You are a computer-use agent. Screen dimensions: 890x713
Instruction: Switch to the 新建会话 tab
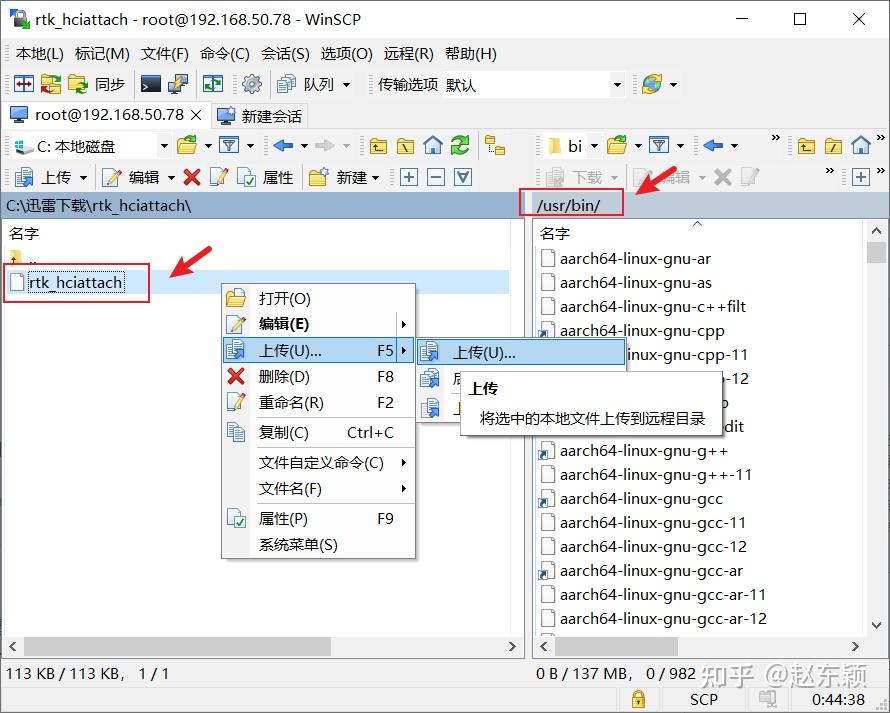(261, 116)
